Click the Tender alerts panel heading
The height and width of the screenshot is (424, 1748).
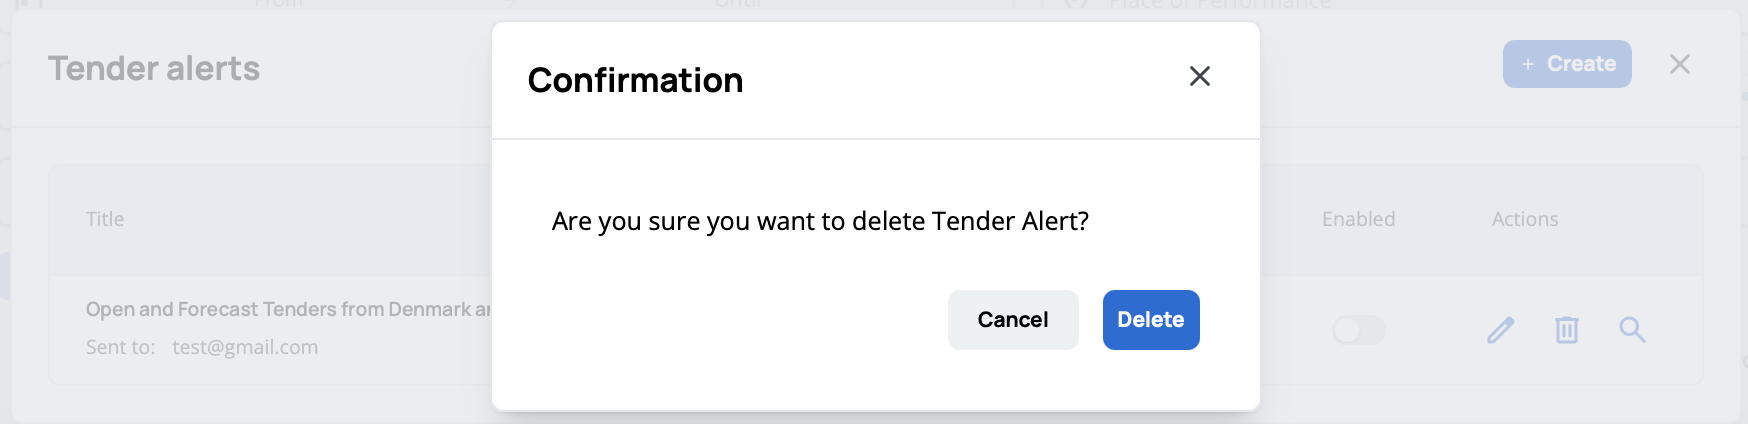[154, 68]
